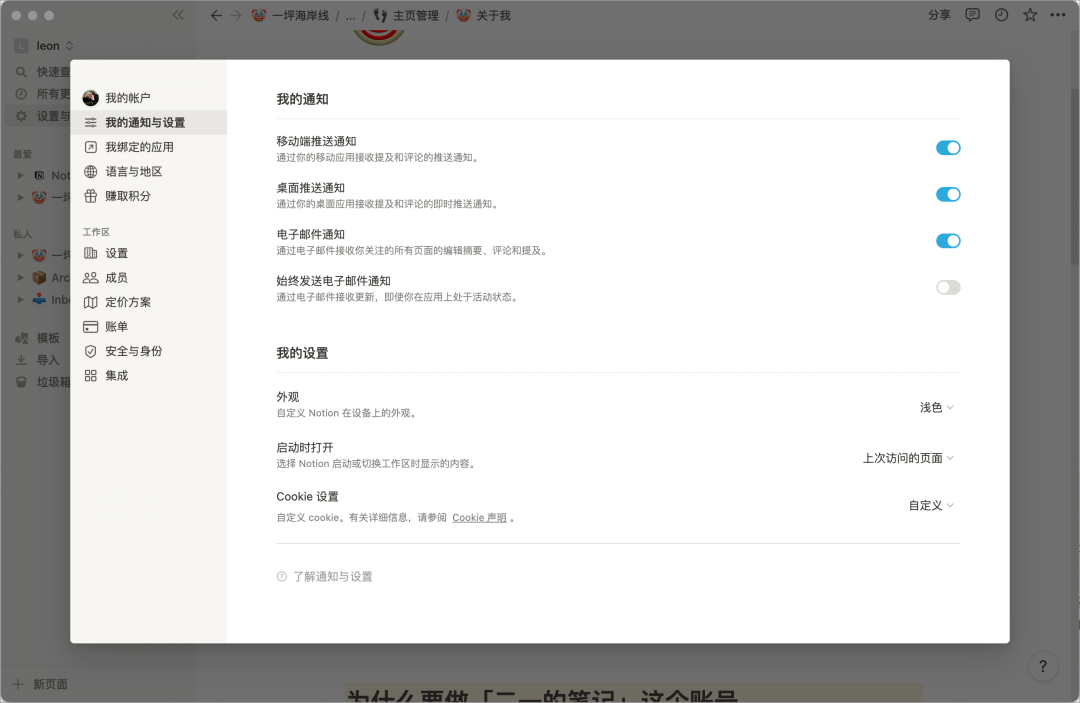Select 我的通知与设置 in settings sidebar
This screenshot has height=703, width=1080.
click(149, 123)
